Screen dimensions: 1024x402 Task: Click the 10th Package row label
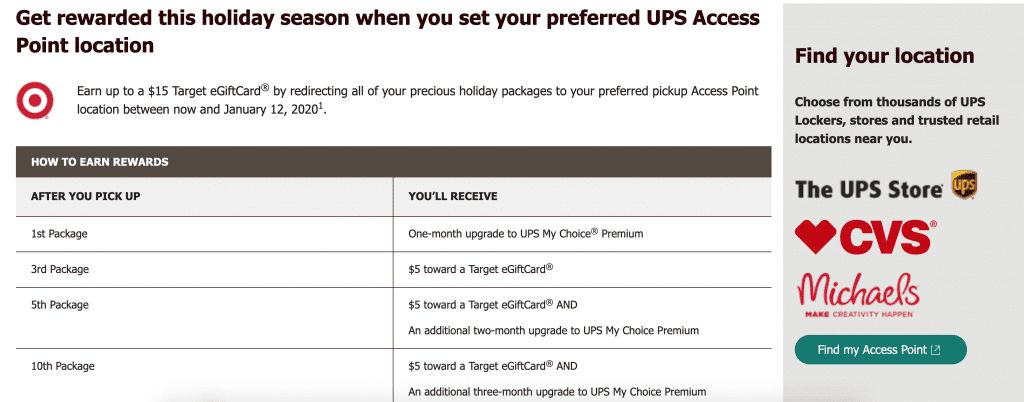tap(63, 366)
